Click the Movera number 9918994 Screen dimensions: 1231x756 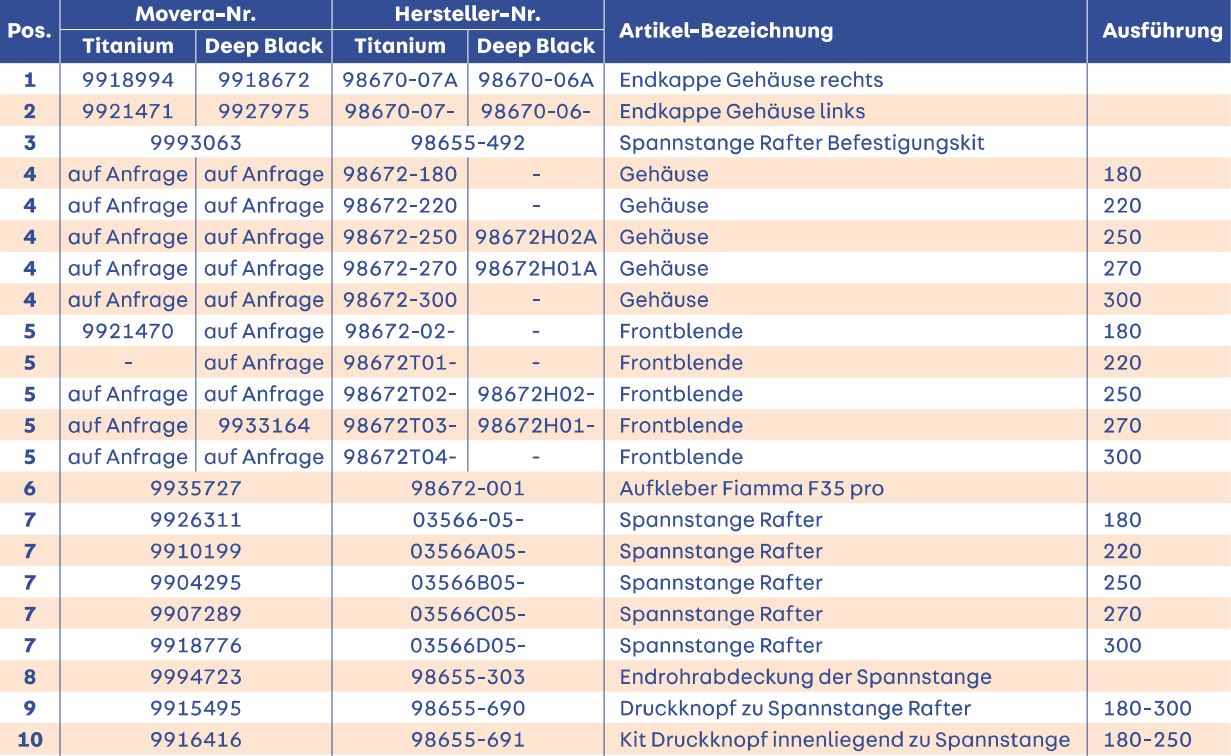point(127,80)
